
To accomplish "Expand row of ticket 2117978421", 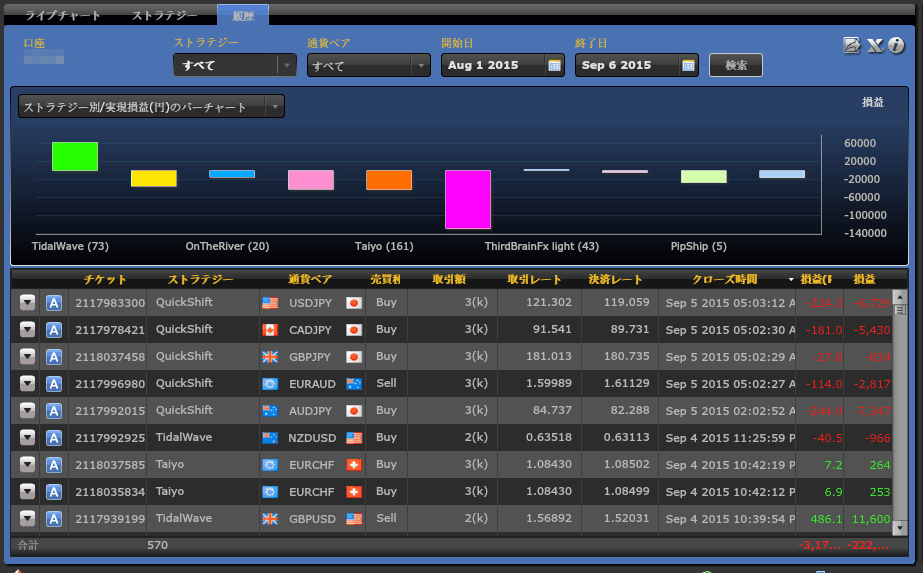I will click(x=27, y=330).
